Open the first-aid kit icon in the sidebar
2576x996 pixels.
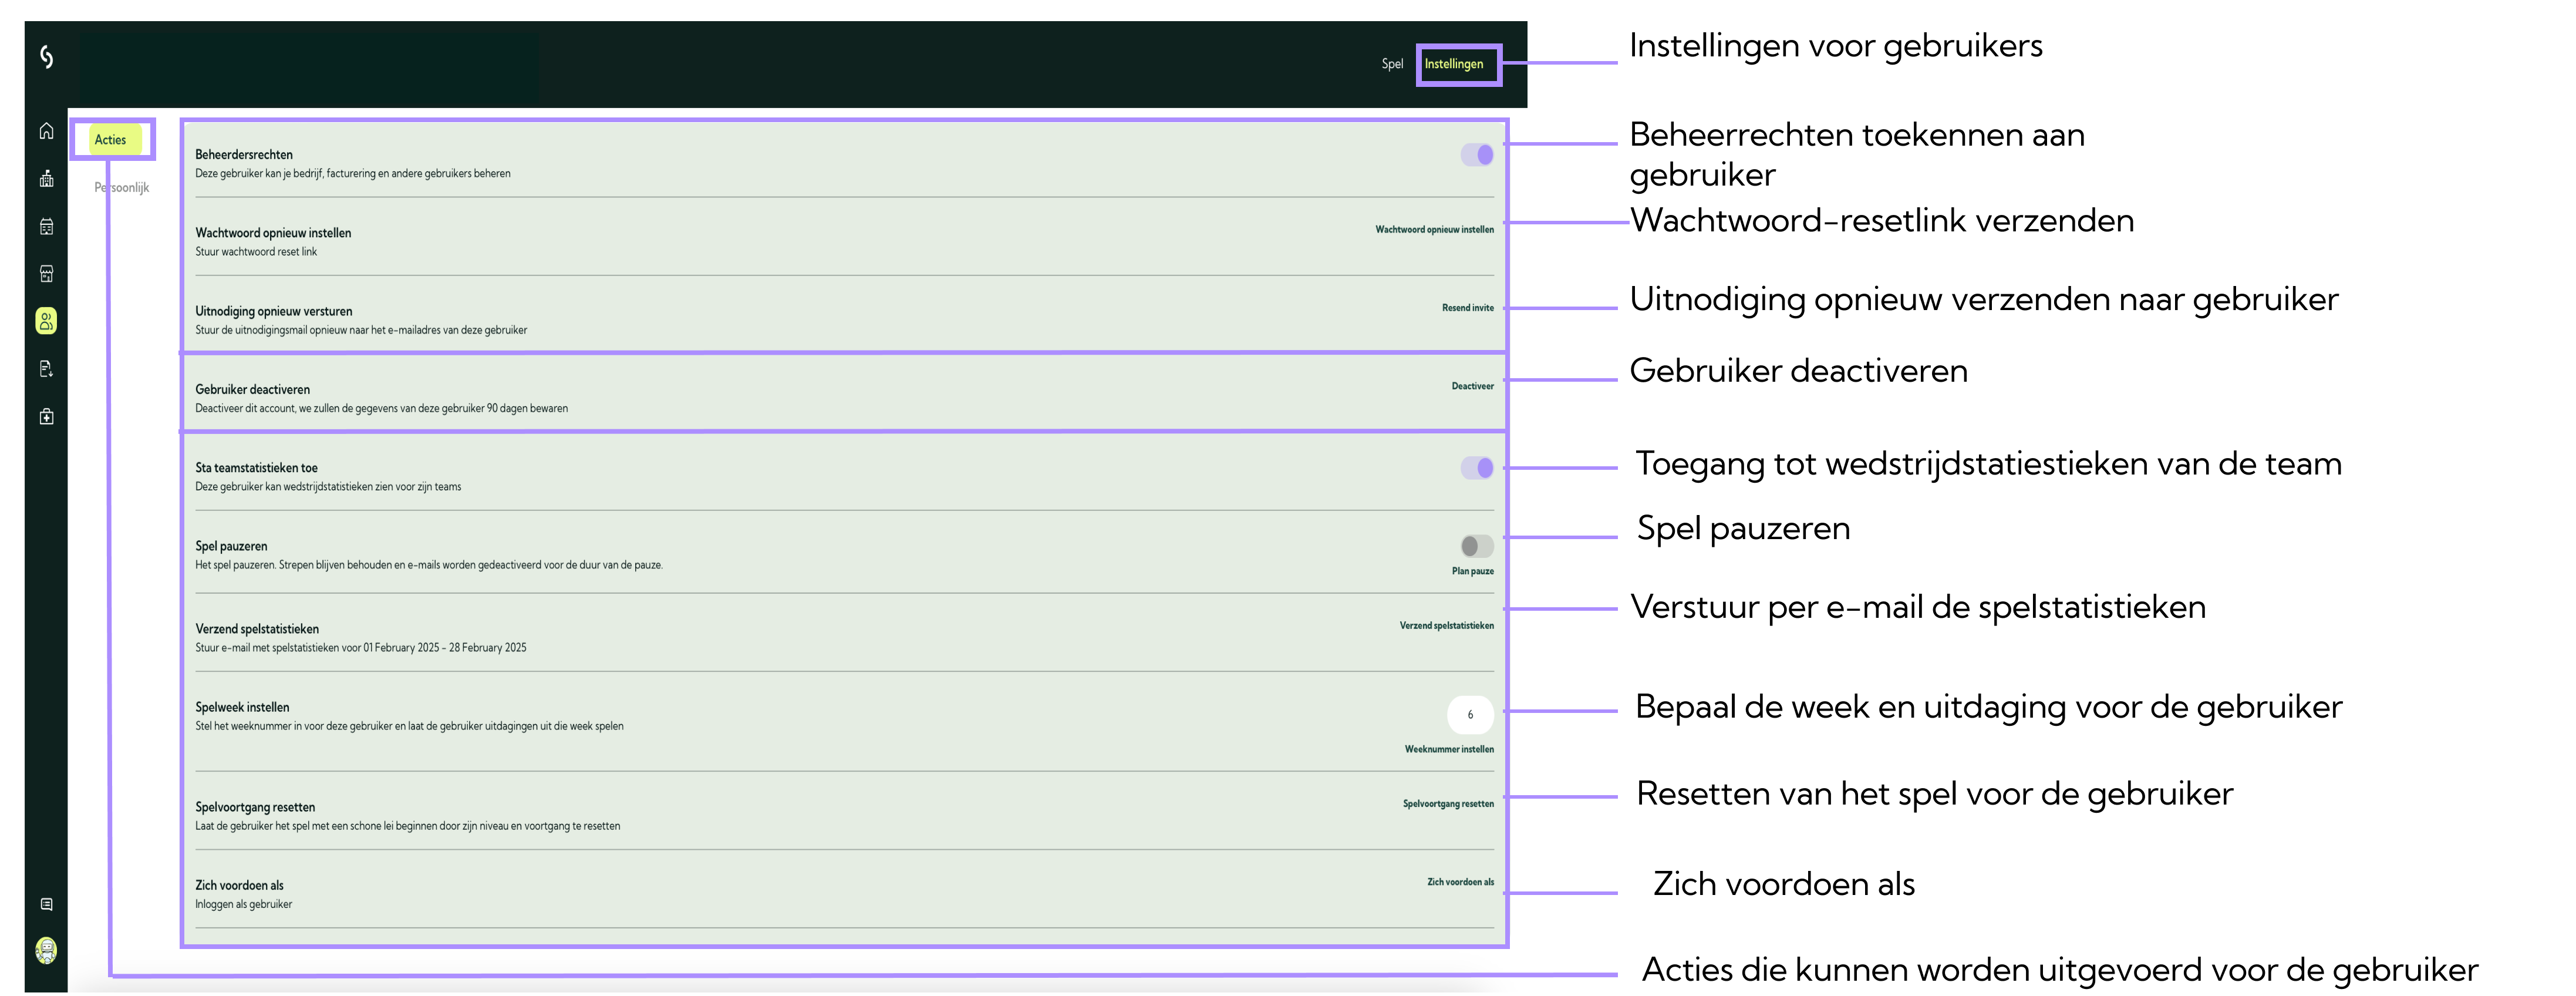click(x=46, y=417)
